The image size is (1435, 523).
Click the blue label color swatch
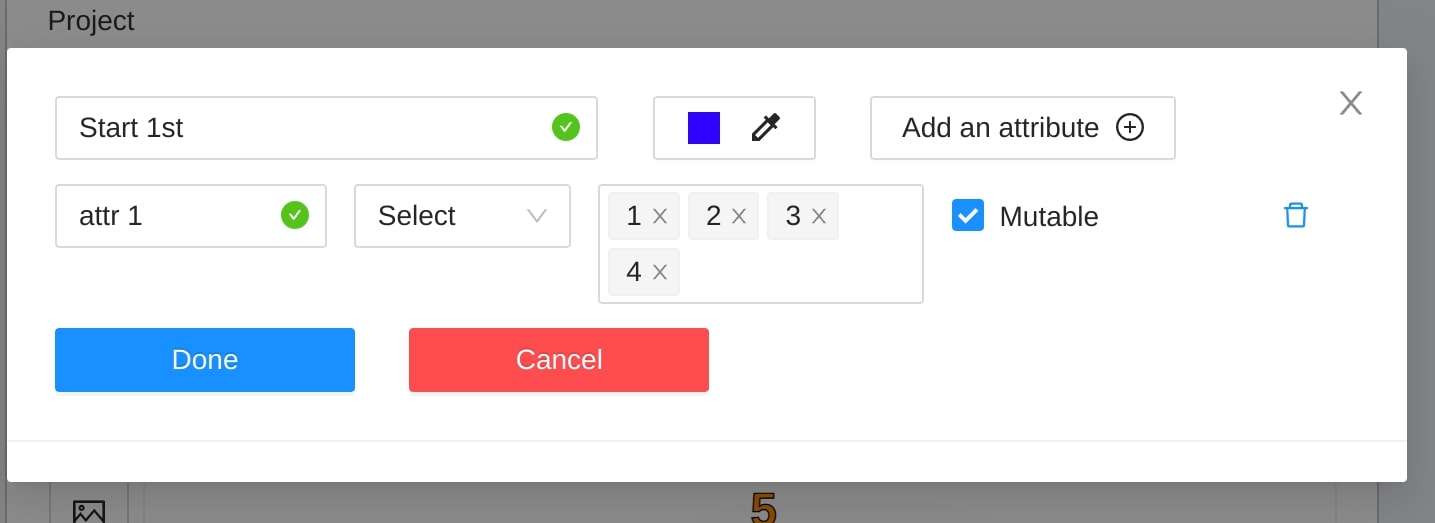pos(704,128)
